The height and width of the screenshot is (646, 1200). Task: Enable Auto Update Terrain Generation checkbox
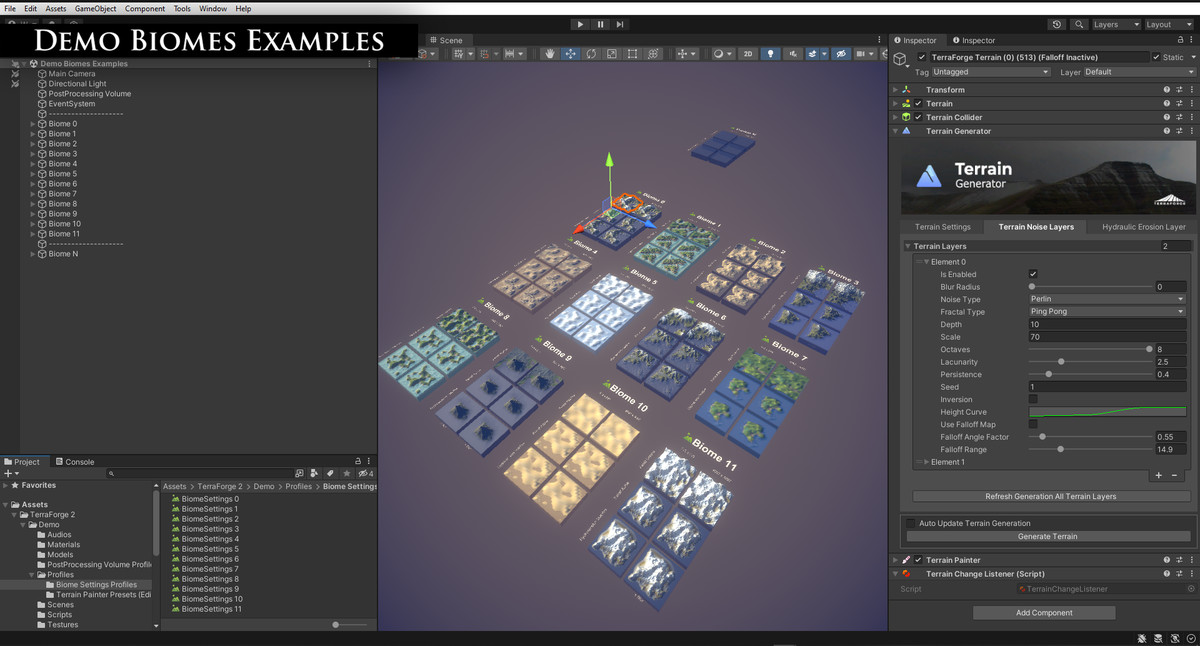[910, 523]
